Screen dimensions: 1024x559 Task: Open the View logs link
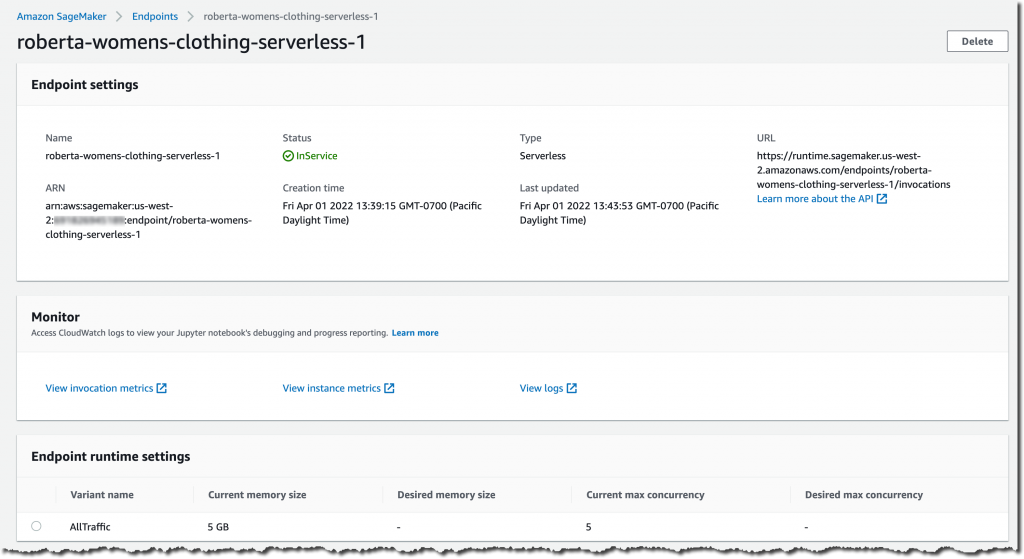541,388
